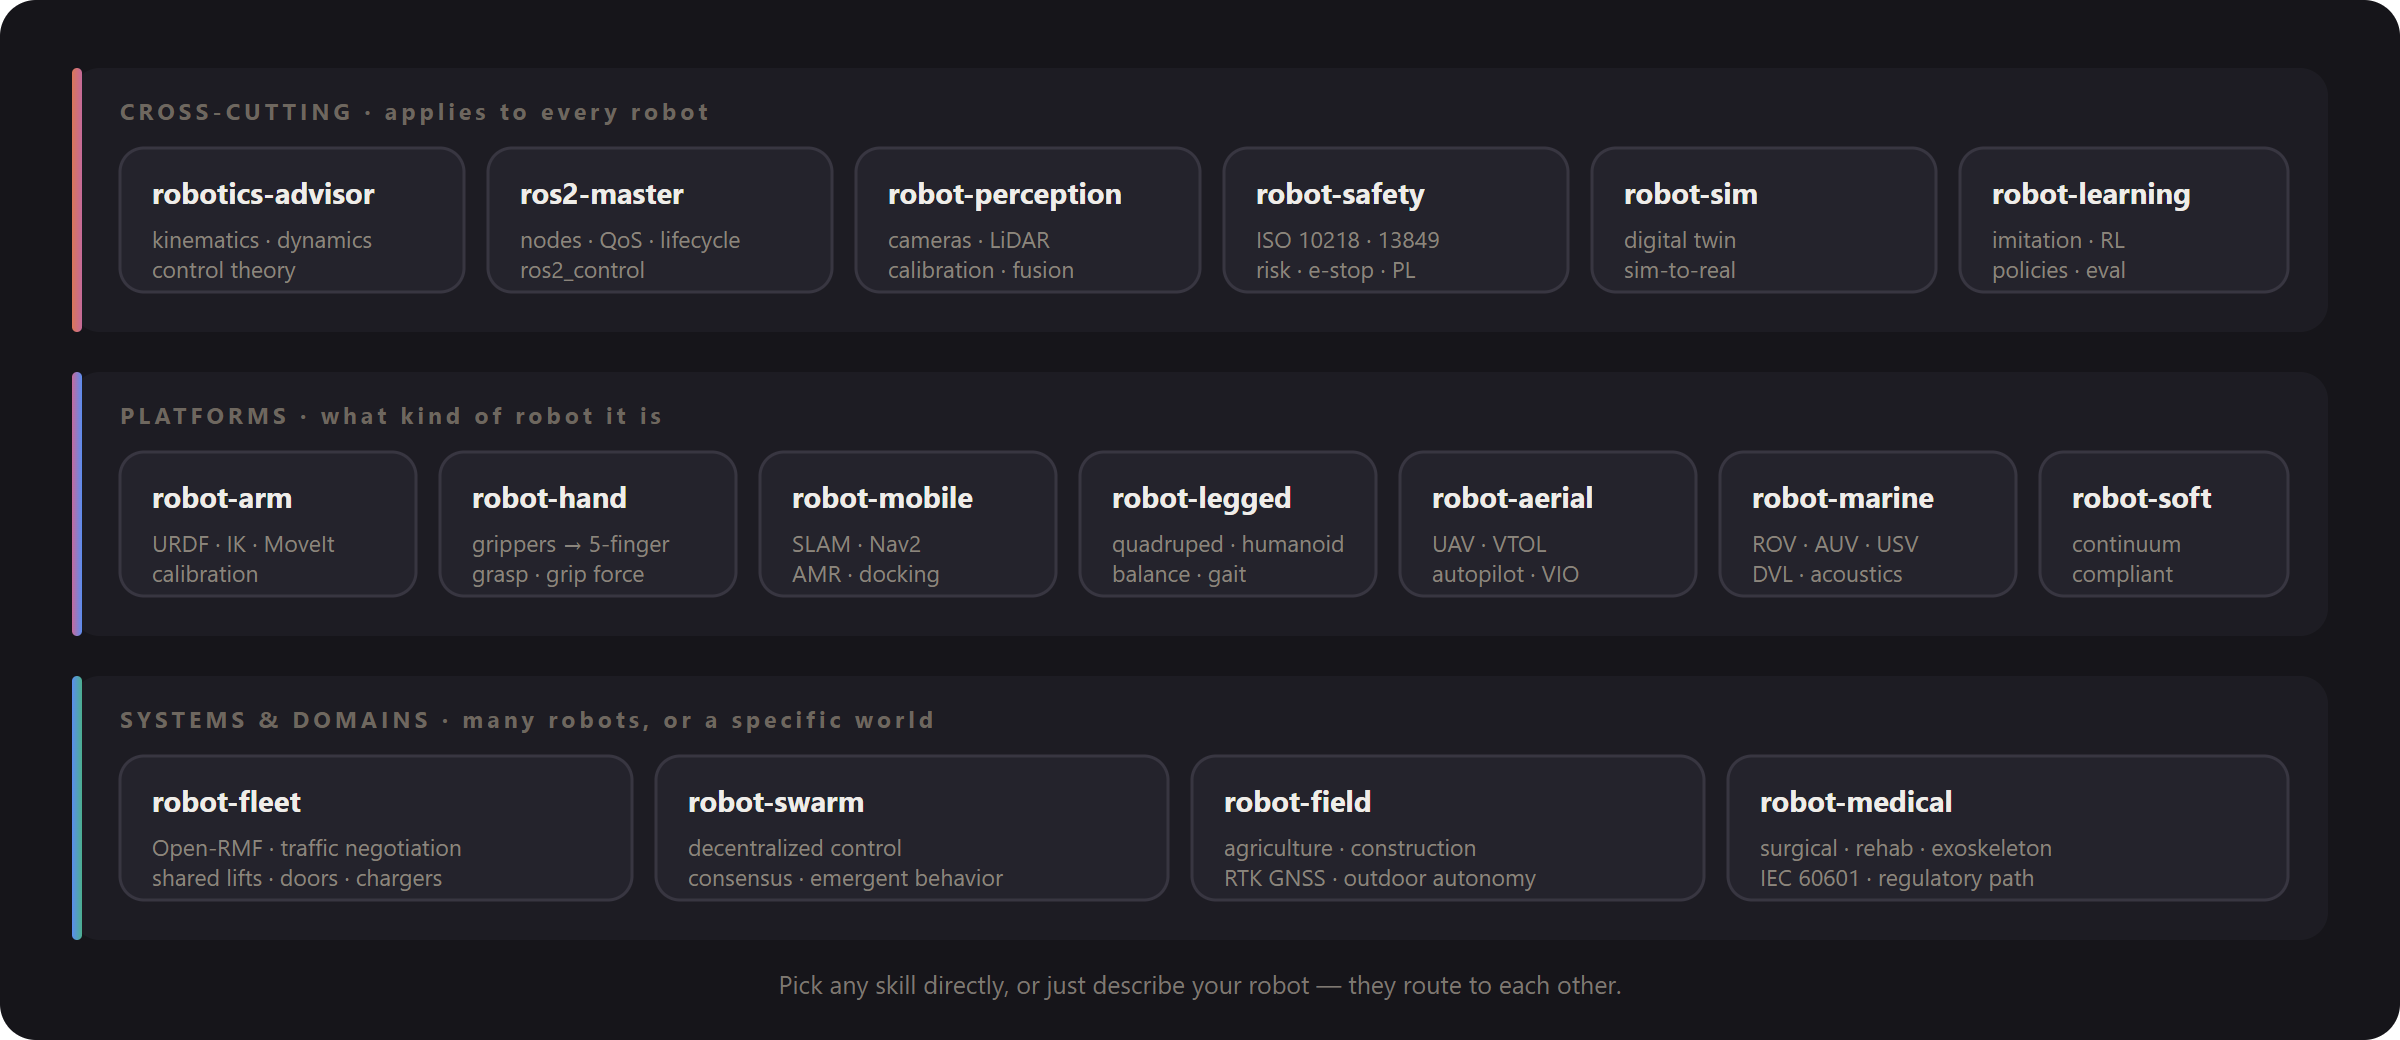
Task: Select the robot-marine card
Action: coord(1868,524)
